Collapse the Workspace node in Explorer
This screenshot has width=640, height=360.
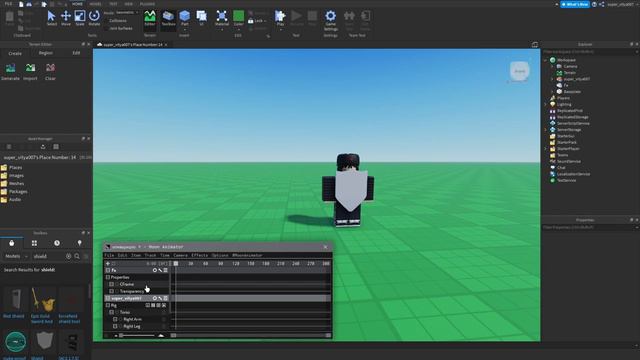[546, 60]
